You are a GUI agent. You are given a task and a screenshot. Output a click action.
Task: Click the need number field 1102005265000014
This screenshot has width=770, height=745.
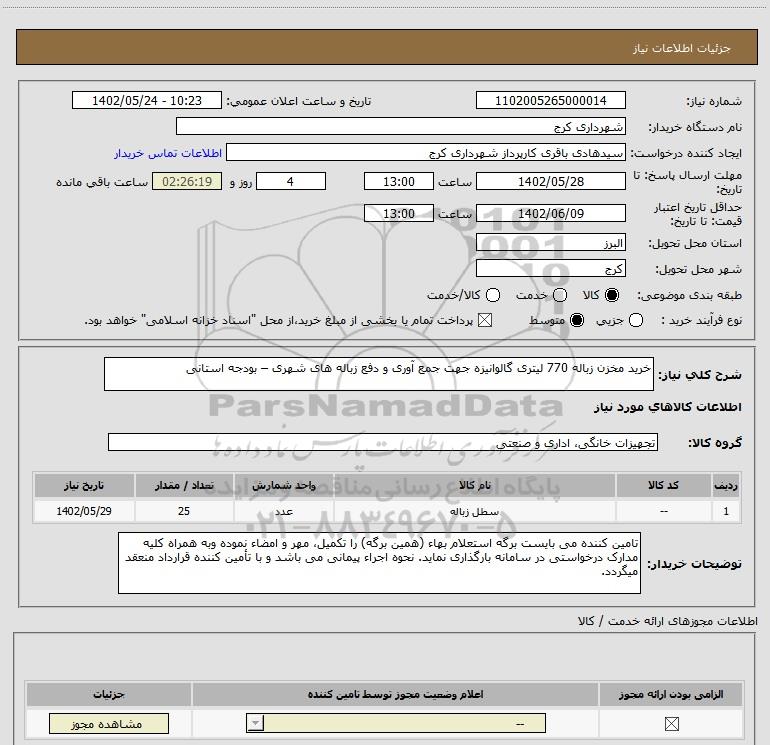[550, 100]
